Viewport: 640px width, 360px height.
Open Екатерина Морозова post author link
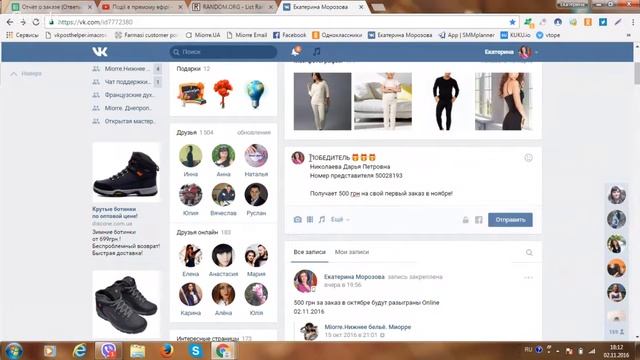point(354,277)
